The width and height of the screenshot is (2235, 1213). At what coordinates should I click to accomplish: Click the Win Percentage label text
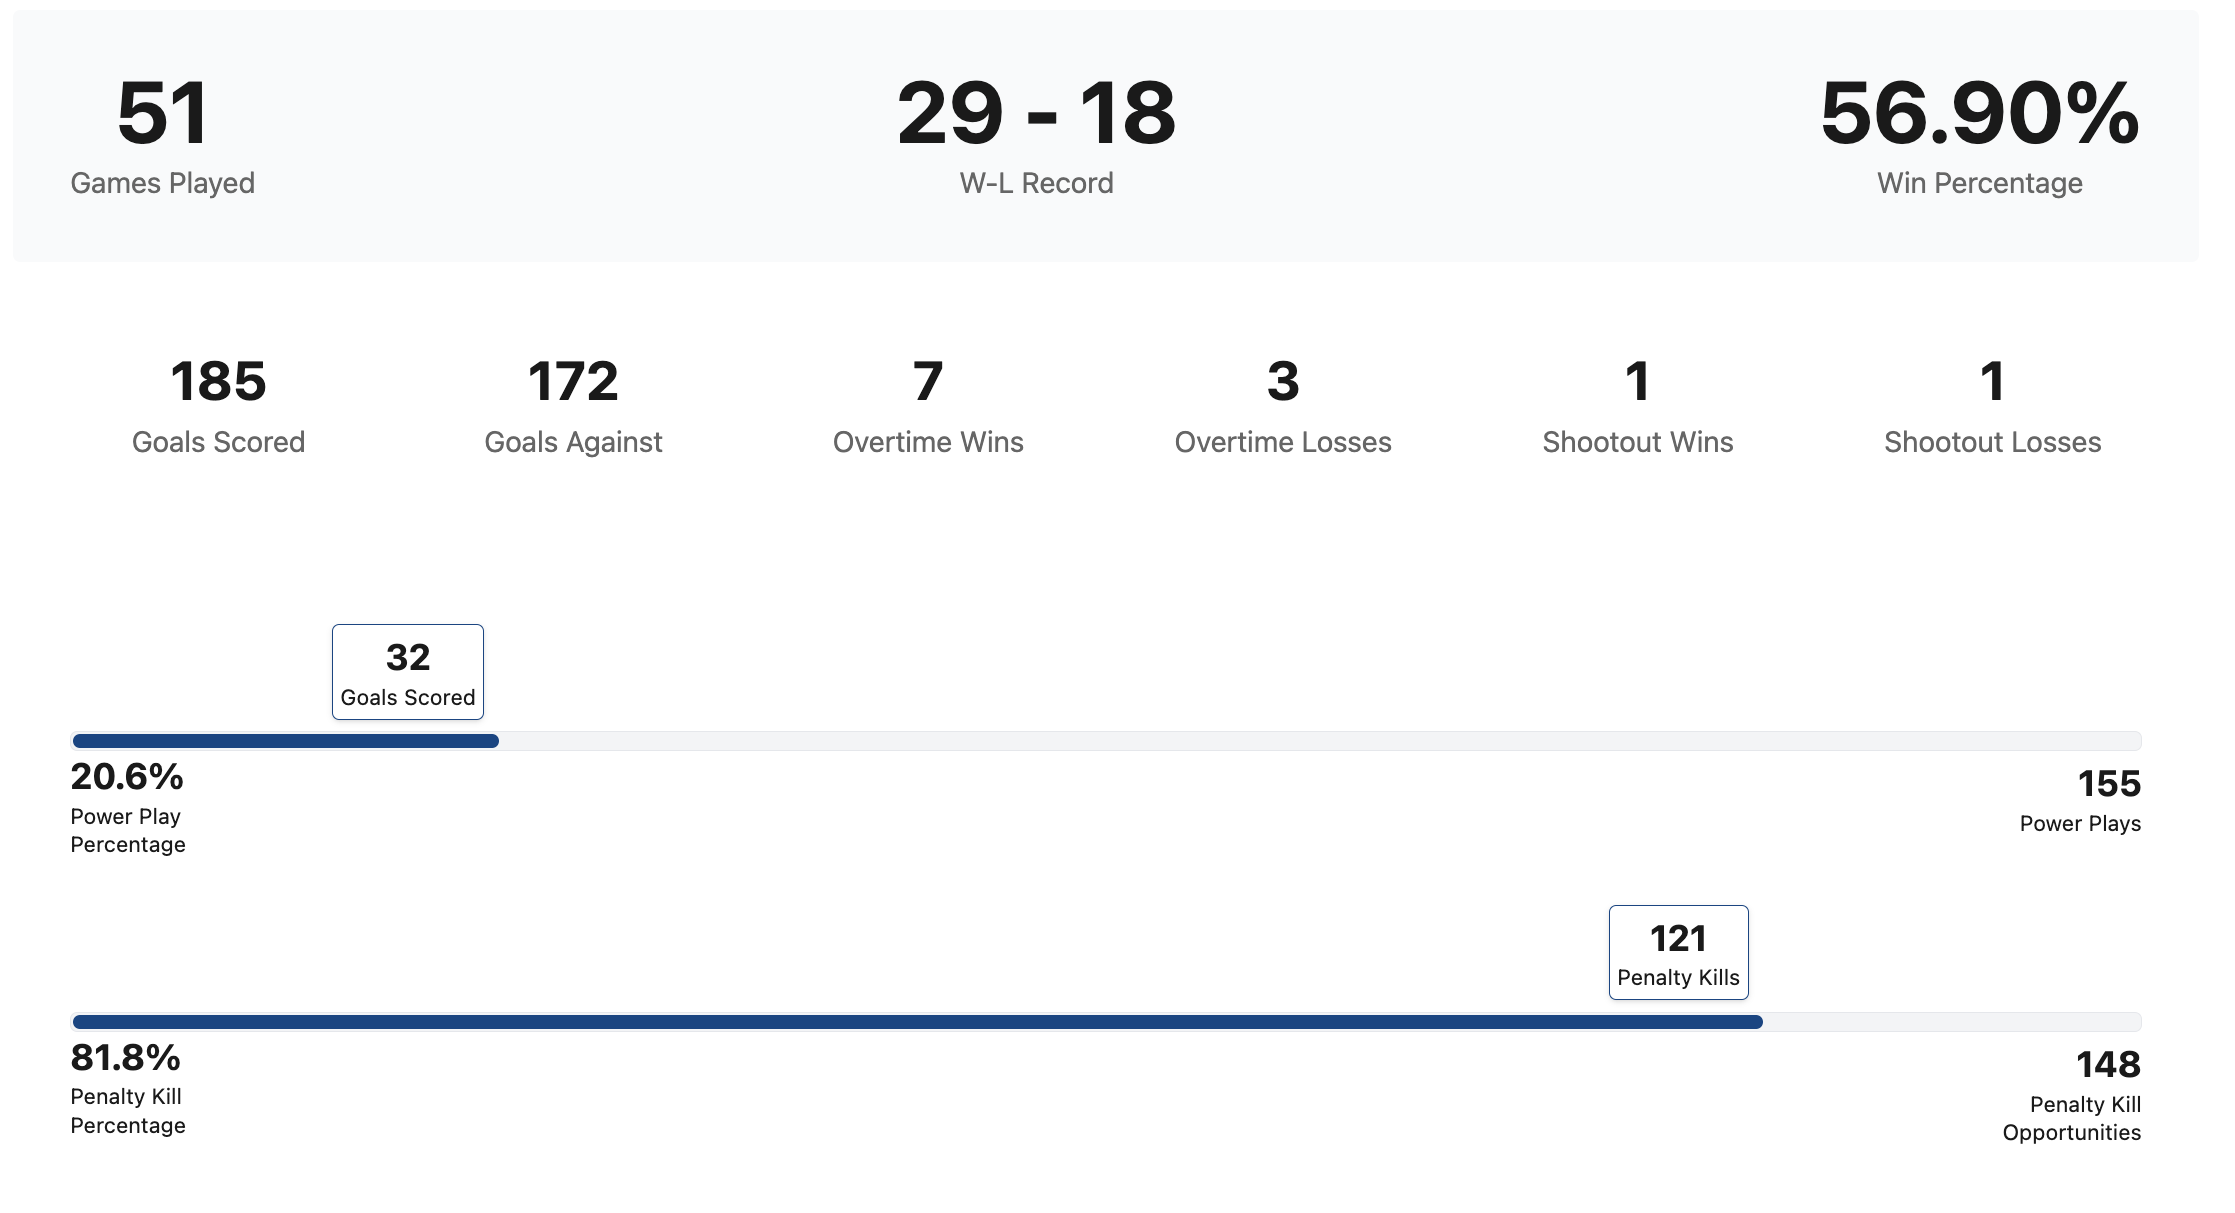point(1979,183)
